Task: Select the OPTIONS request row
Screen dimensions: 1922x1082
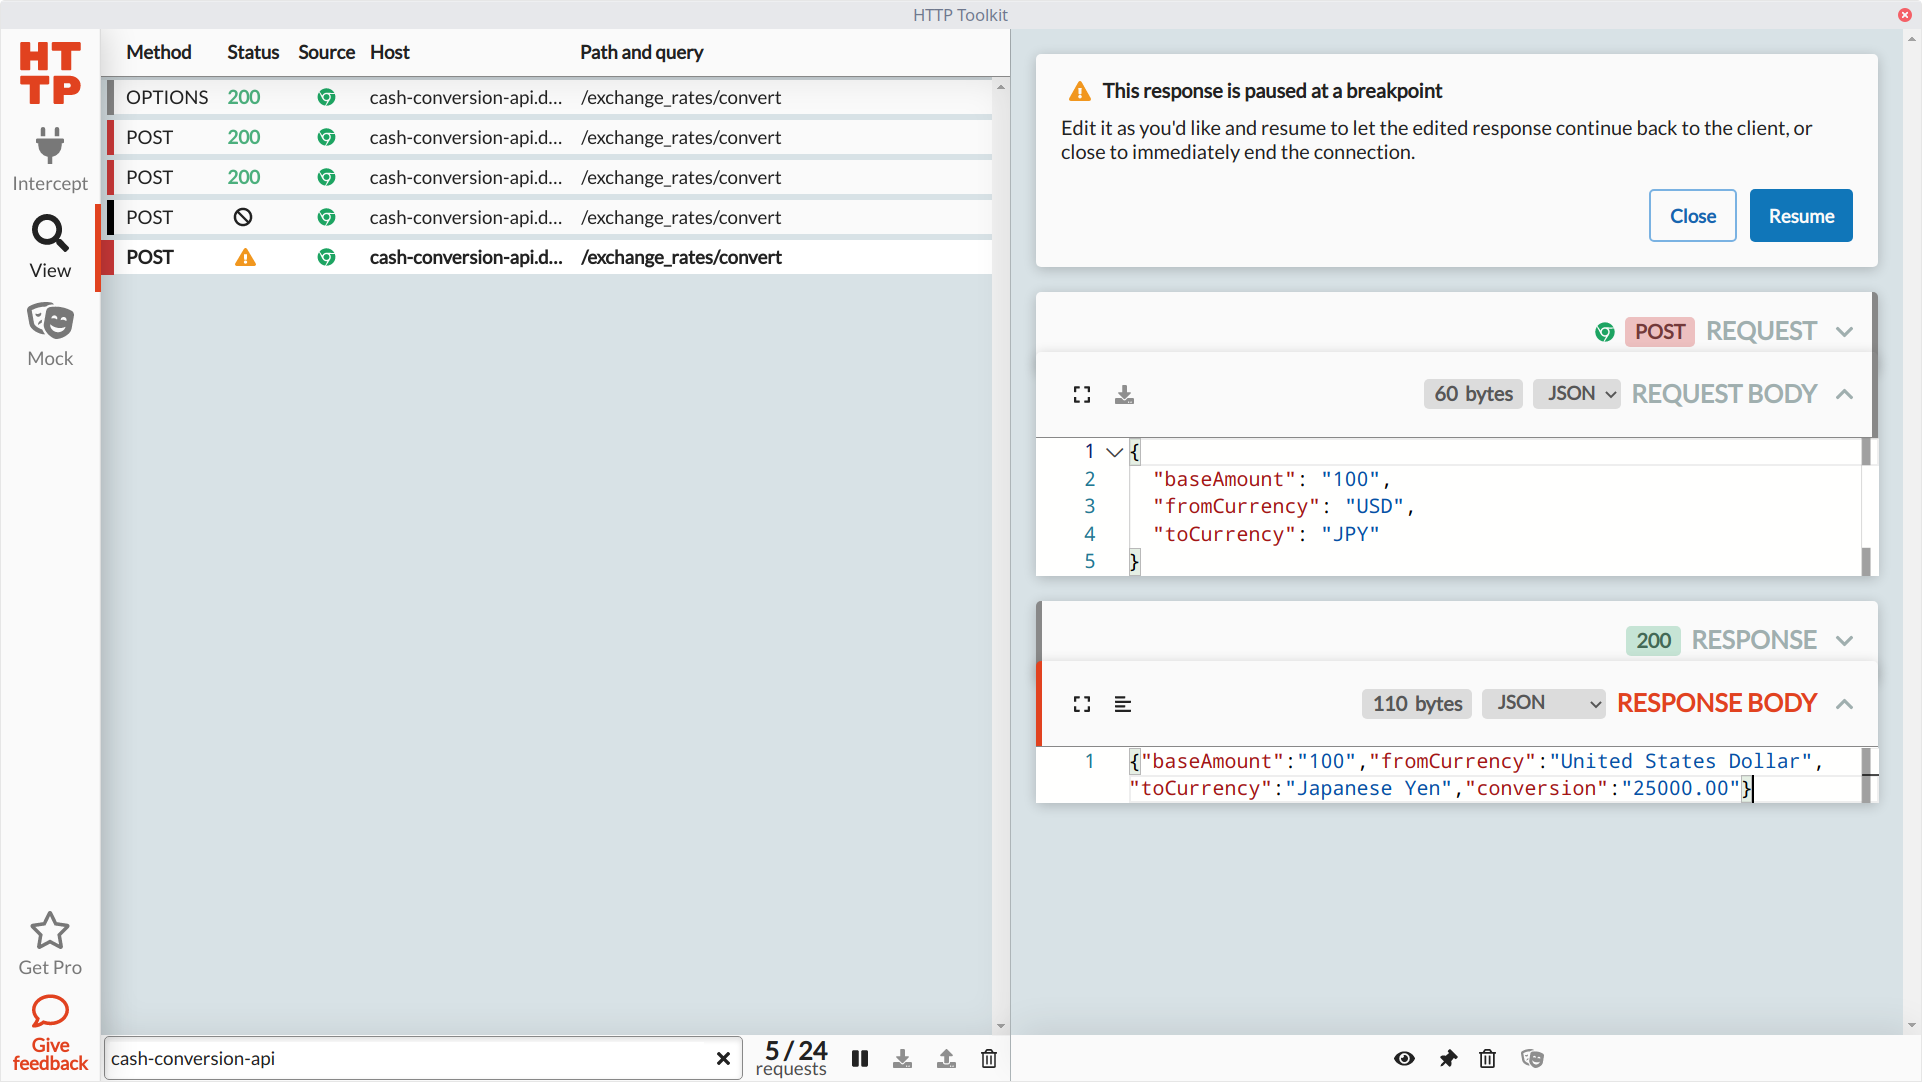Action: click(550, 97)
